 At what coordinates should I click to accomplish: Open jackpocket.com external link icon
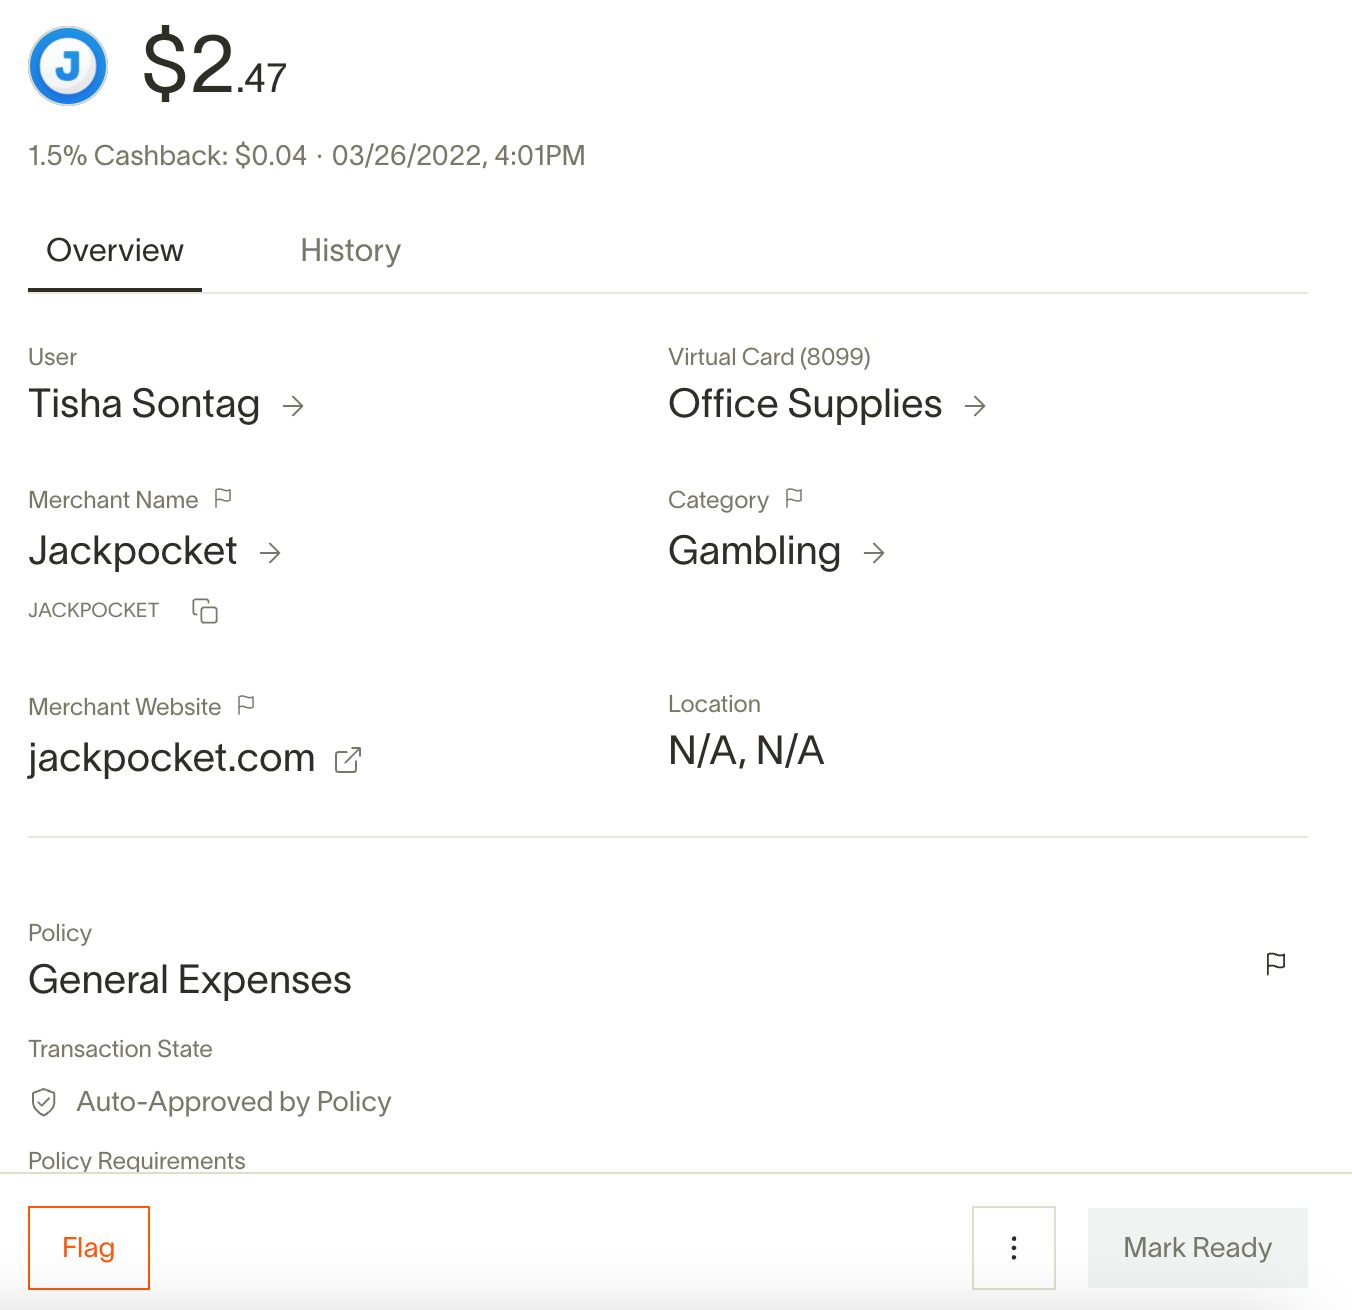click(347, 760)
